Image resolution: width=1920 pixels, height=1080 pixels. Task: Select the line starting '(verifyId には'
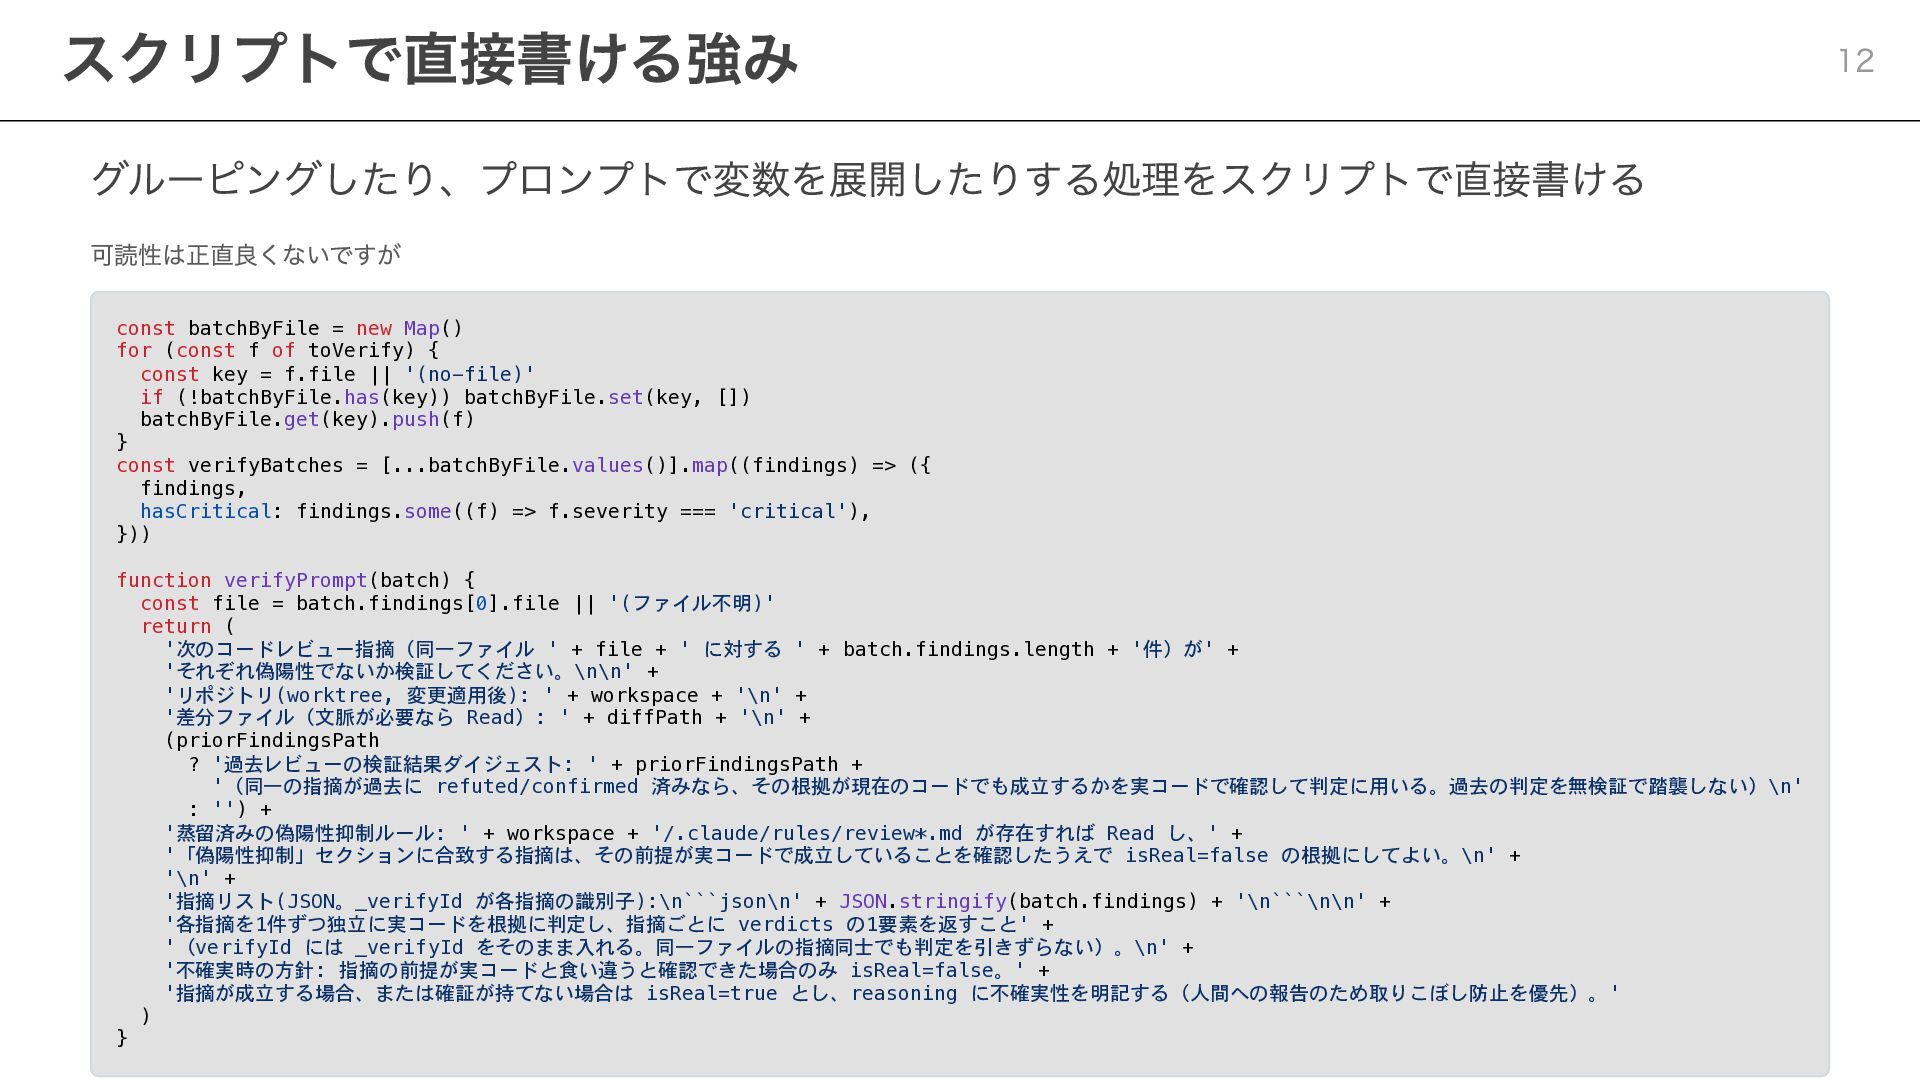click(x=679, y=948)
